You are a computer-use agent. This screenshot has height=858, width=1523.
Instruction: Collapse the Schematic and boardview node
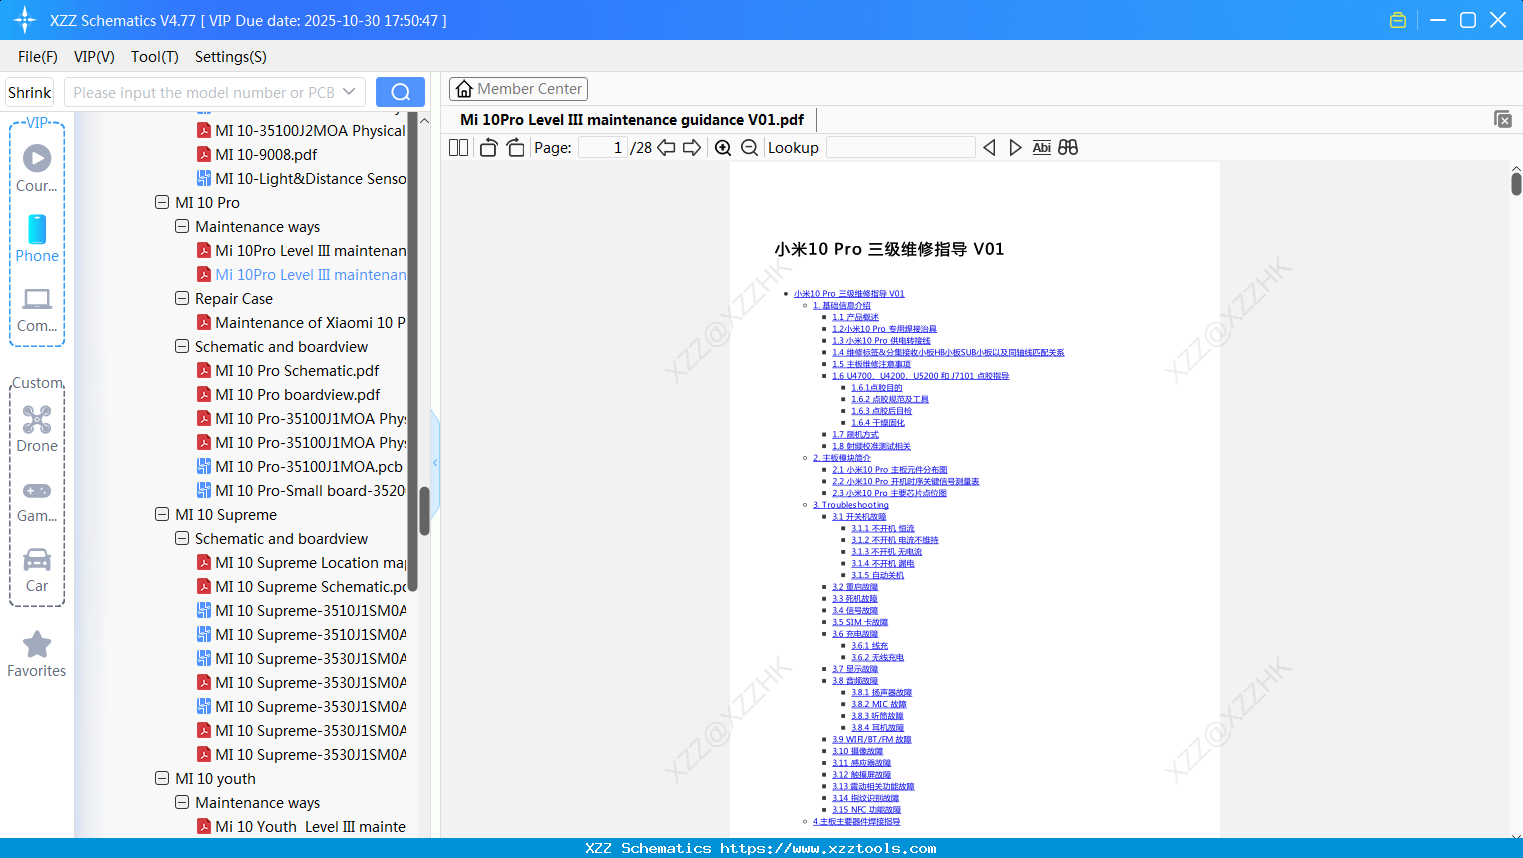point(182,346)
